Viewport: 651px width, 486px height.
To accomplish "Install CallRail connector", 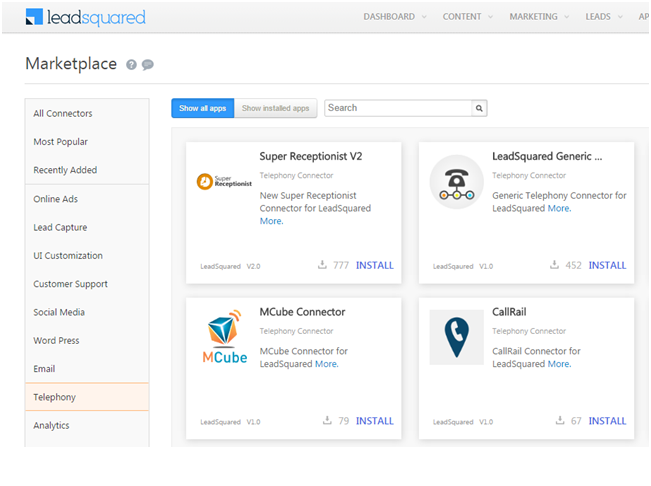I will coord(607,421).
